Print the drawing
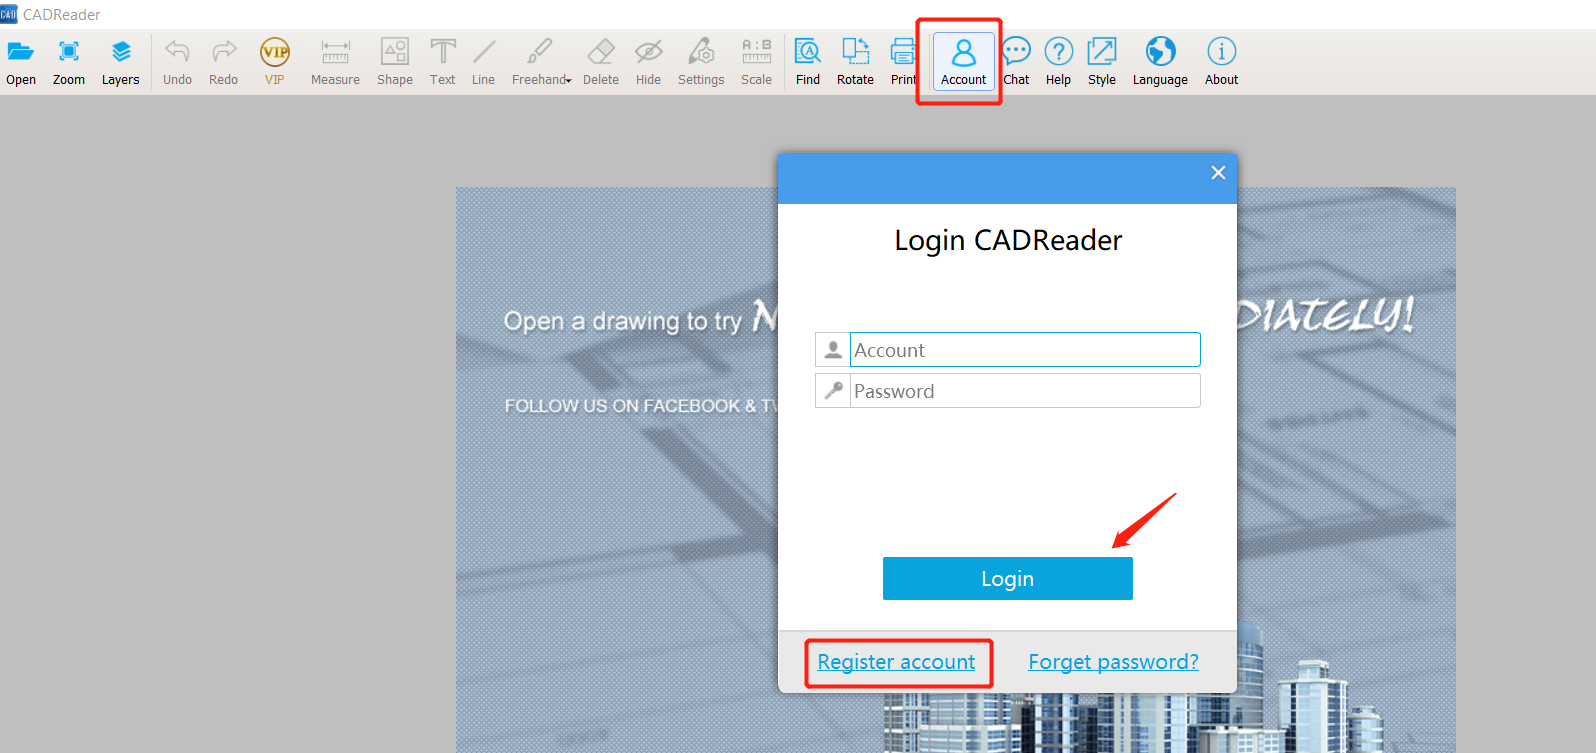The height and width of the screenshot is (753, 1596). click(904, 62)
